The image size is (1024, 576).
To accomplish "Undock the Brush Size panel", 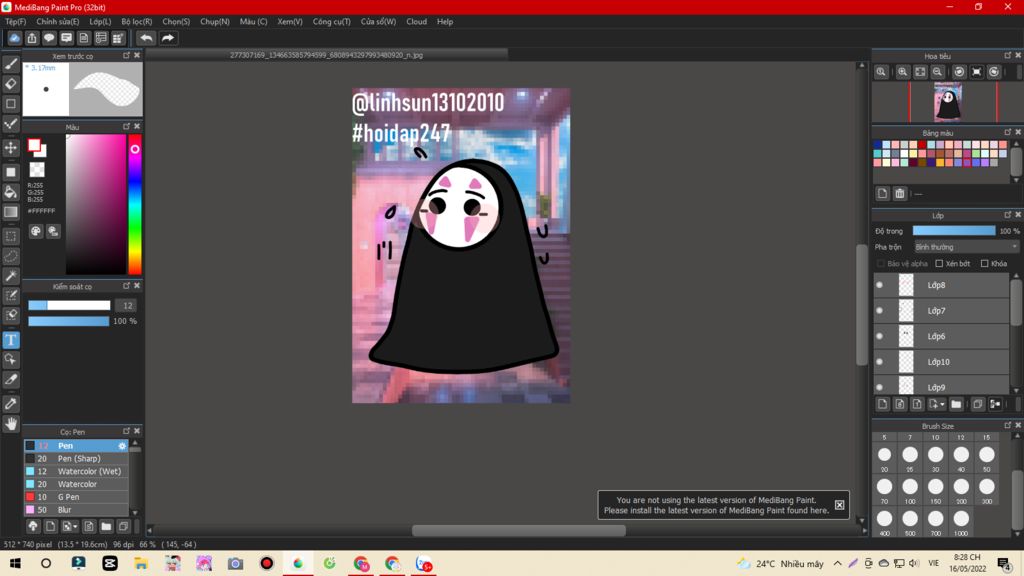I will (x=1008, y=425).
